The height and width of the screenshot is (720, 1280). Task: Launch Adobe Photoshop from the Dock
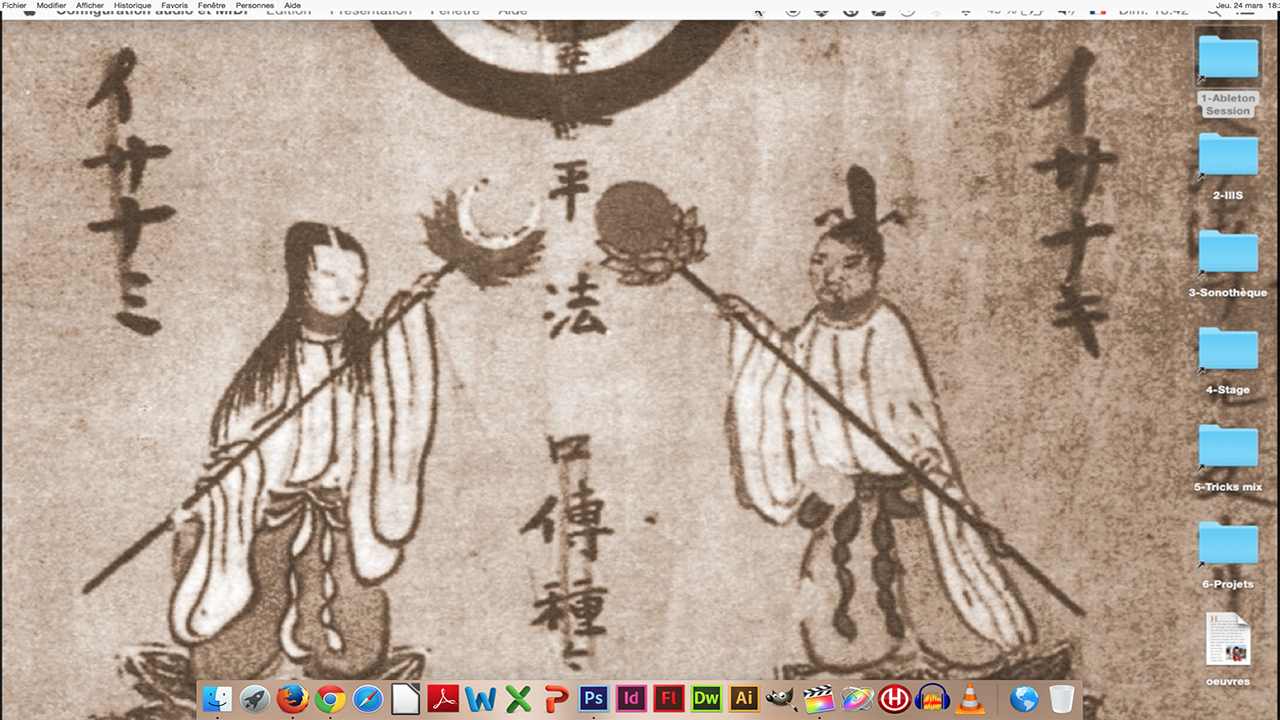[x=593, y=698]
